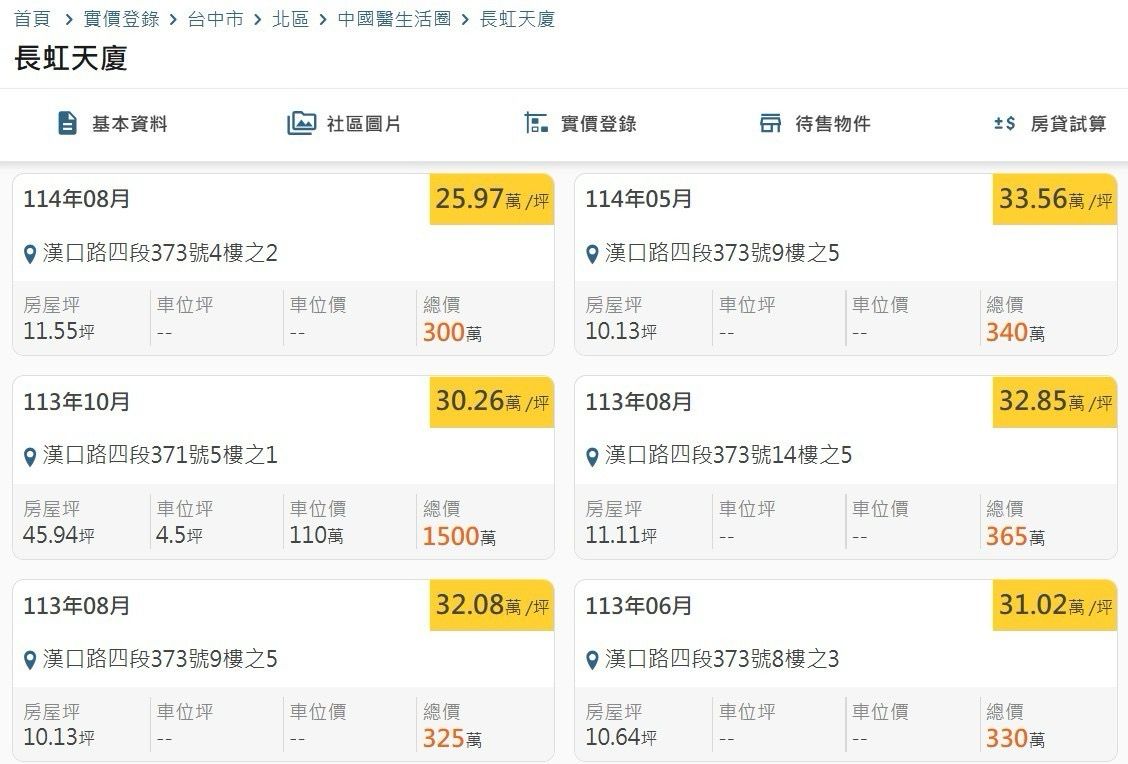Click the 基本資料 document icon
The height and width of the screenshot is (764, 1128).
[x=67, y=123]
